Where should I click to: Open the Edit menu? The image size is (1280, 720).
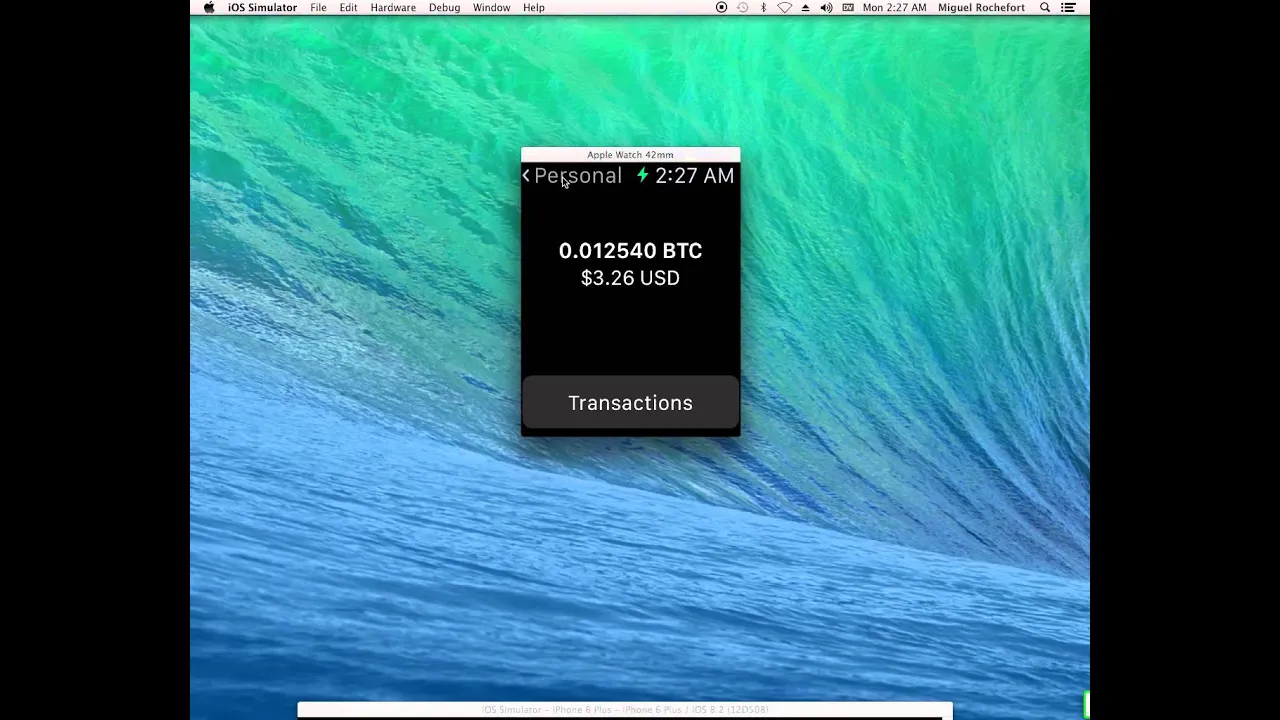[348, 8]
